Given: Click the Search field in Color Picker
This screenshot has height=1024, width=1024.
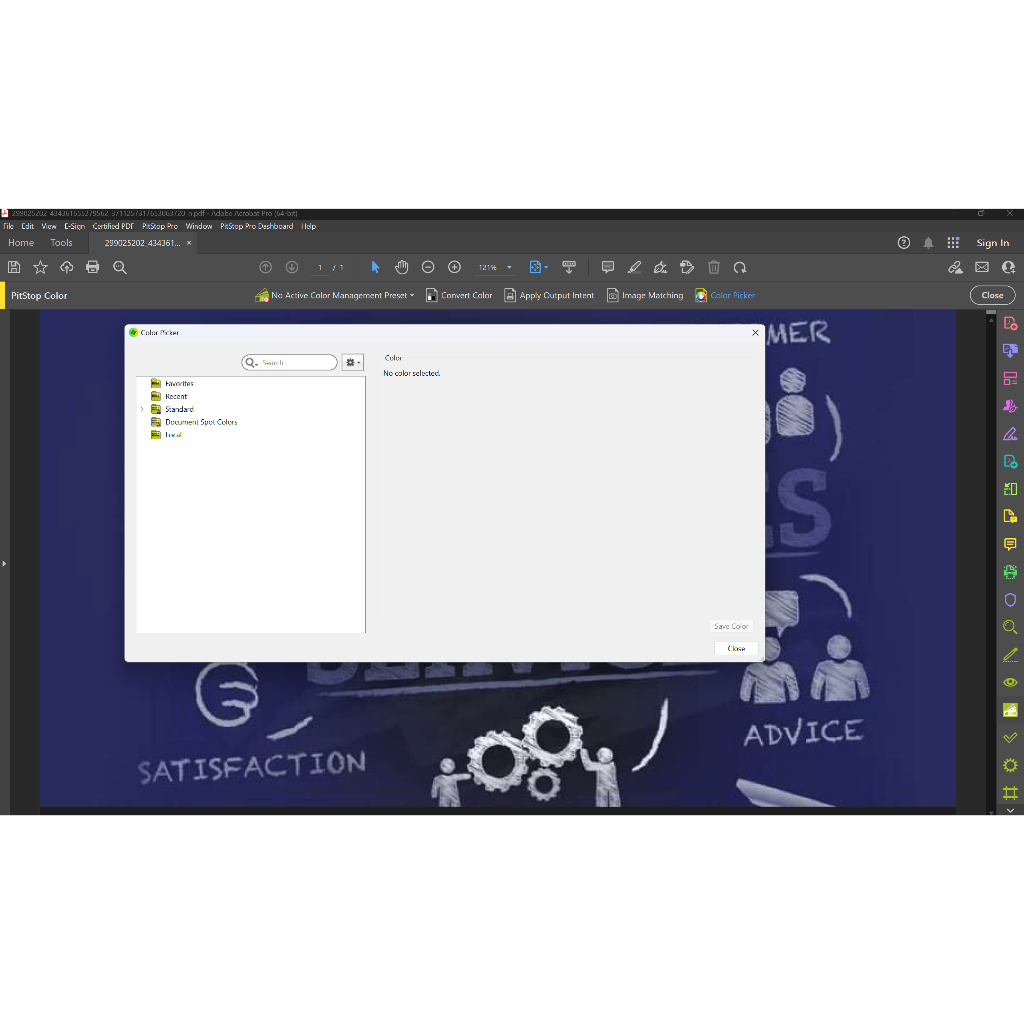Looking at the screenshot, I should pos(296,362).
